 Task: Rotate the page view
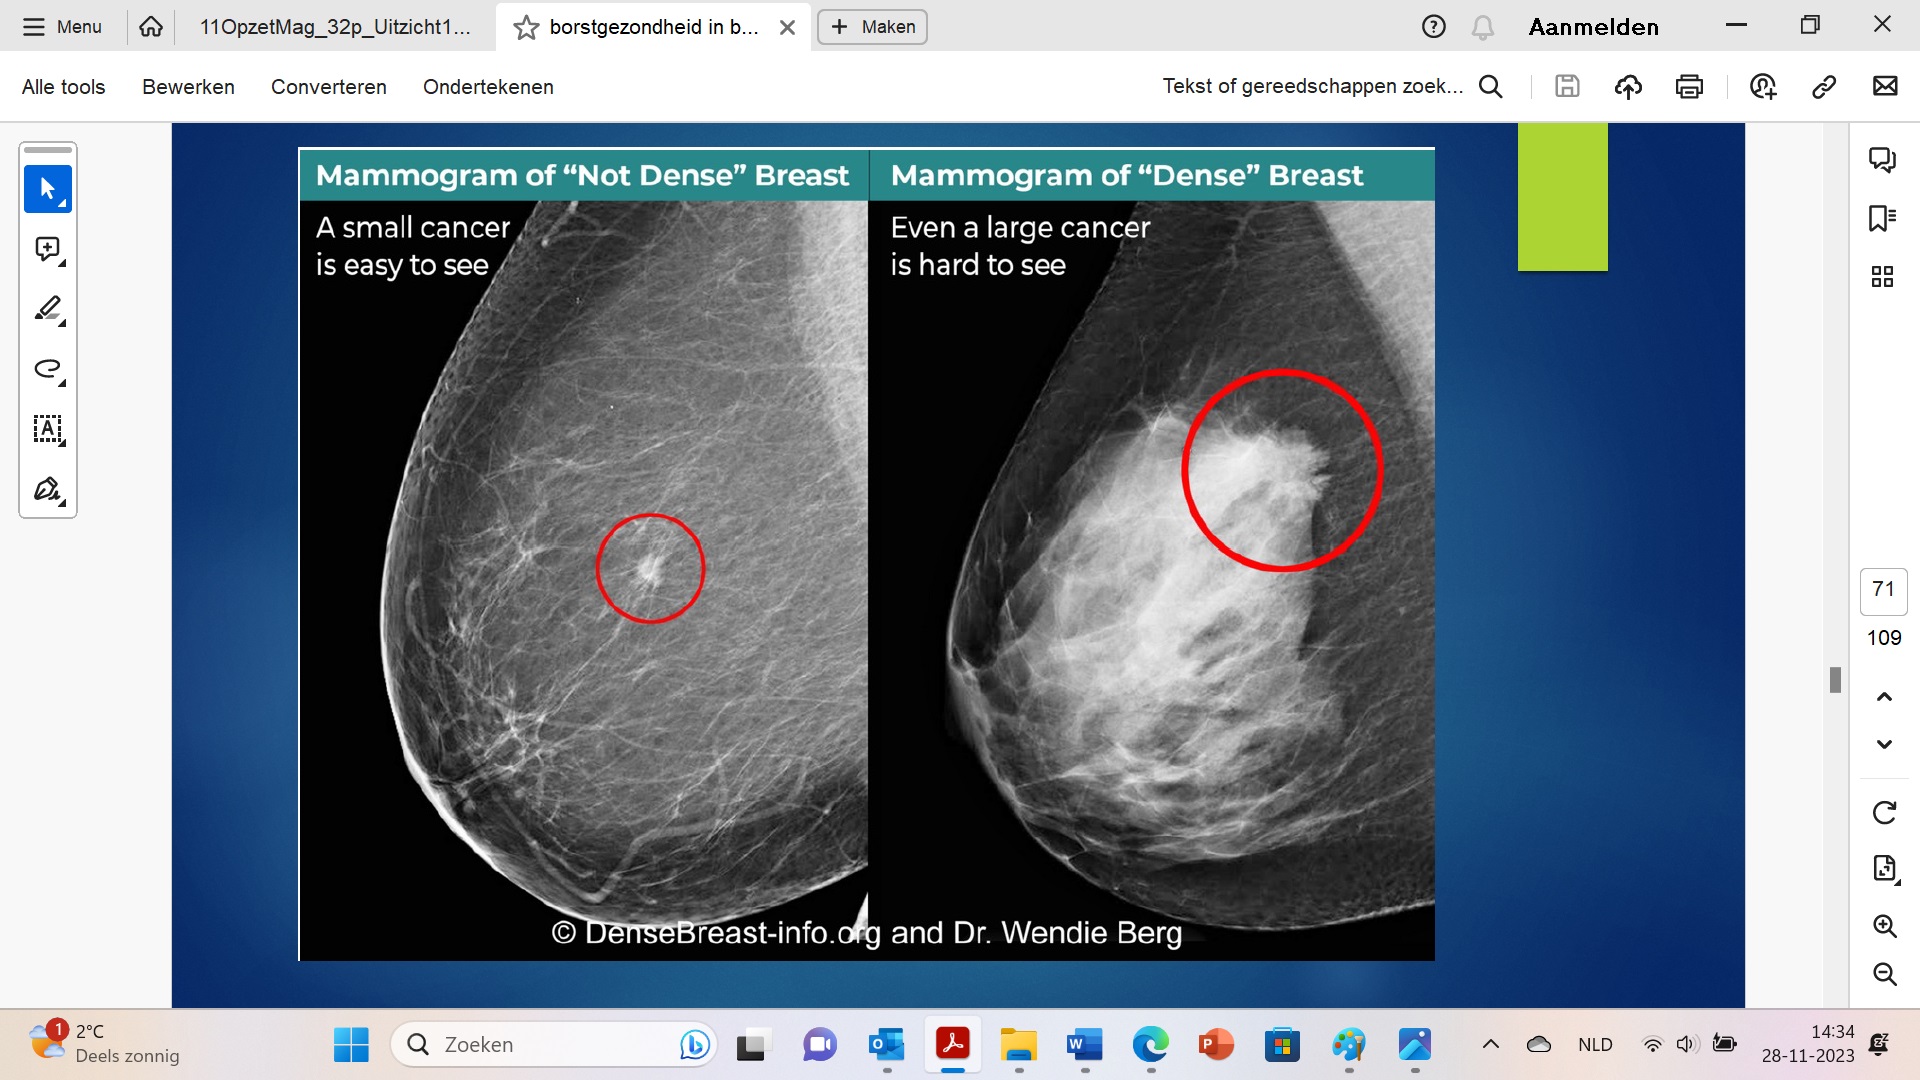[x=1884, y=813]
